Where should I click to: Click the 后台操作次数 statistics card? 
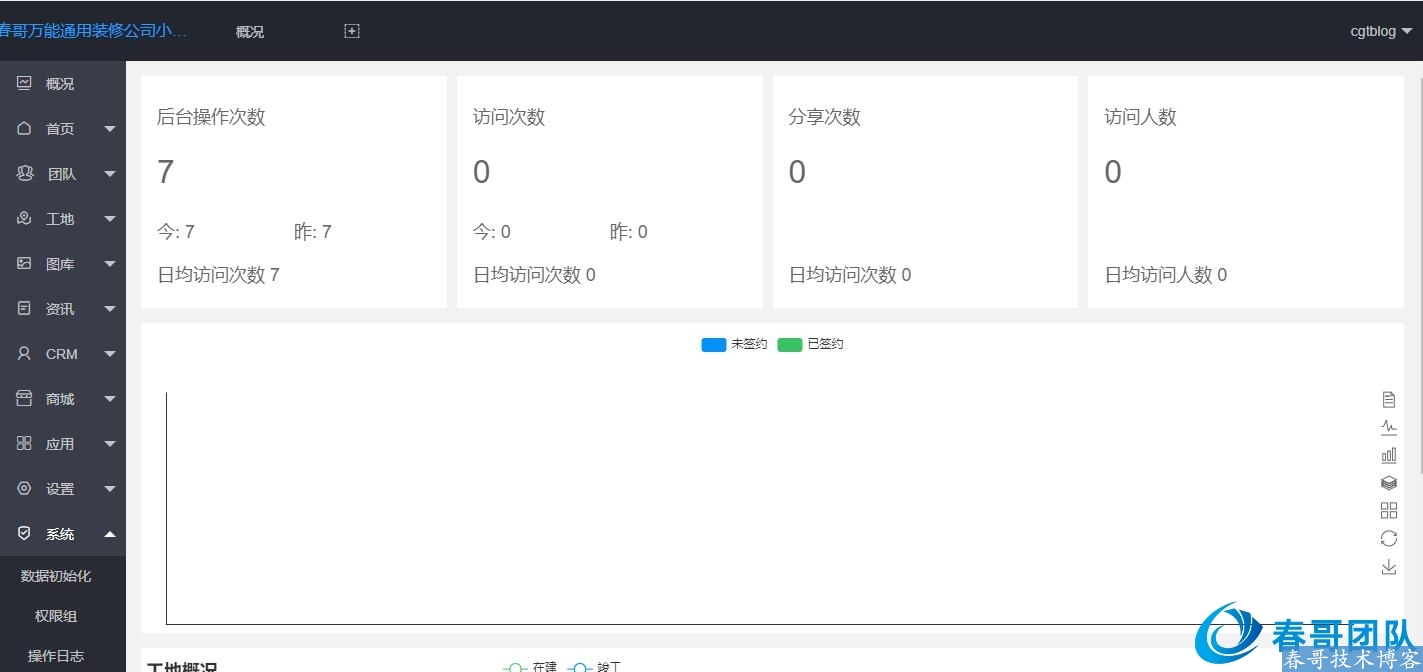(293, 192)
